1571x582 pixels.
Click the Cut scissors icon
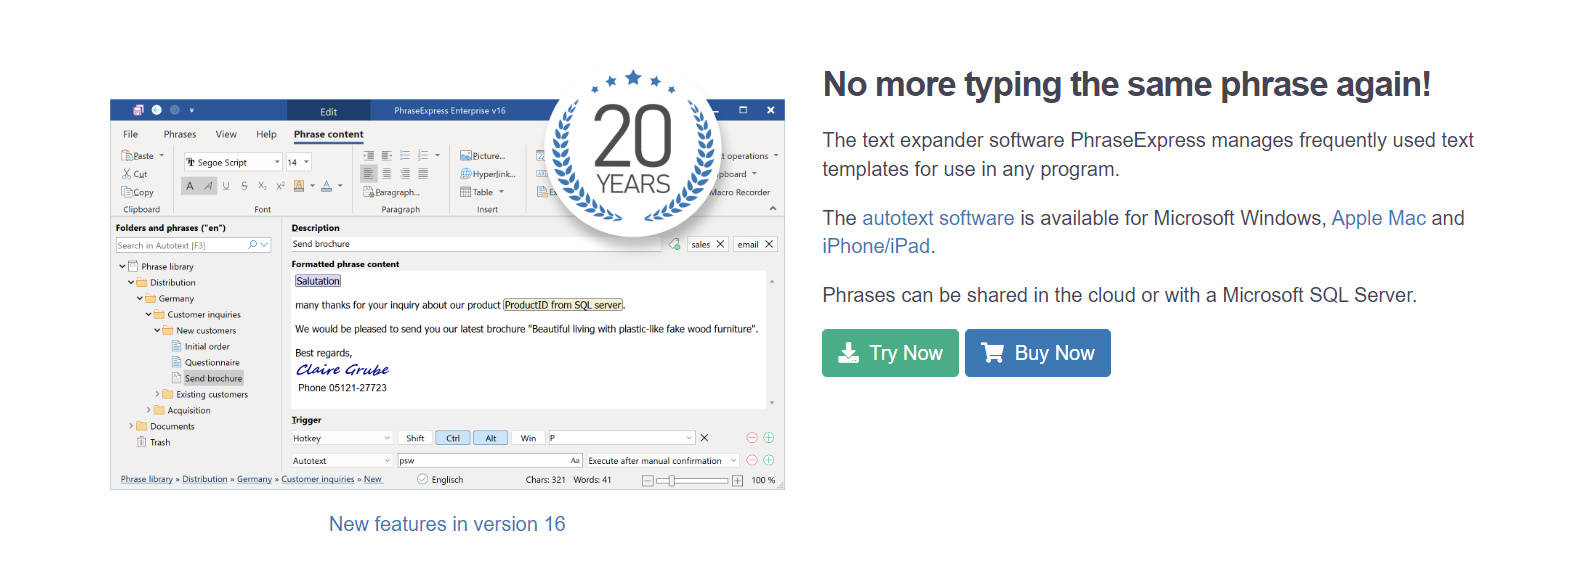point(127,174)
